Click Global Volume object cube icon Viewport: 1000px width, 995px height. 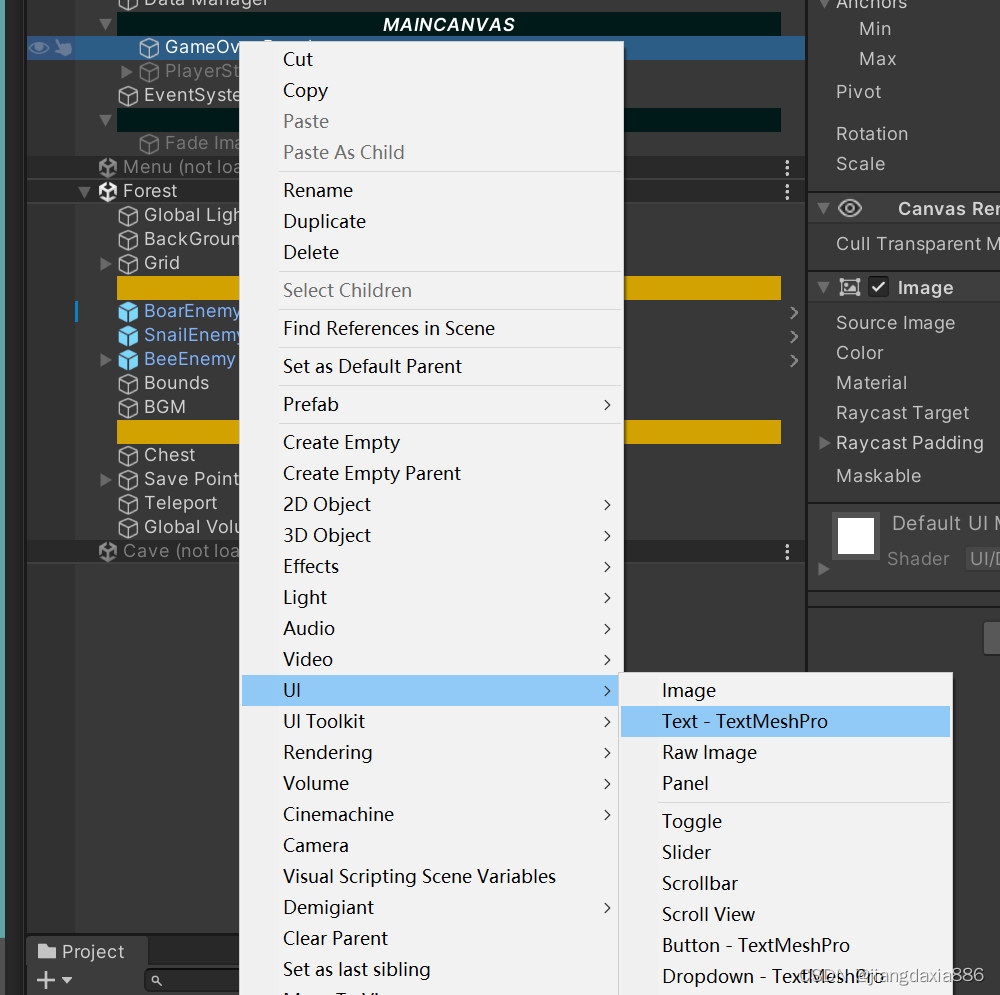(x=128, y=527)
